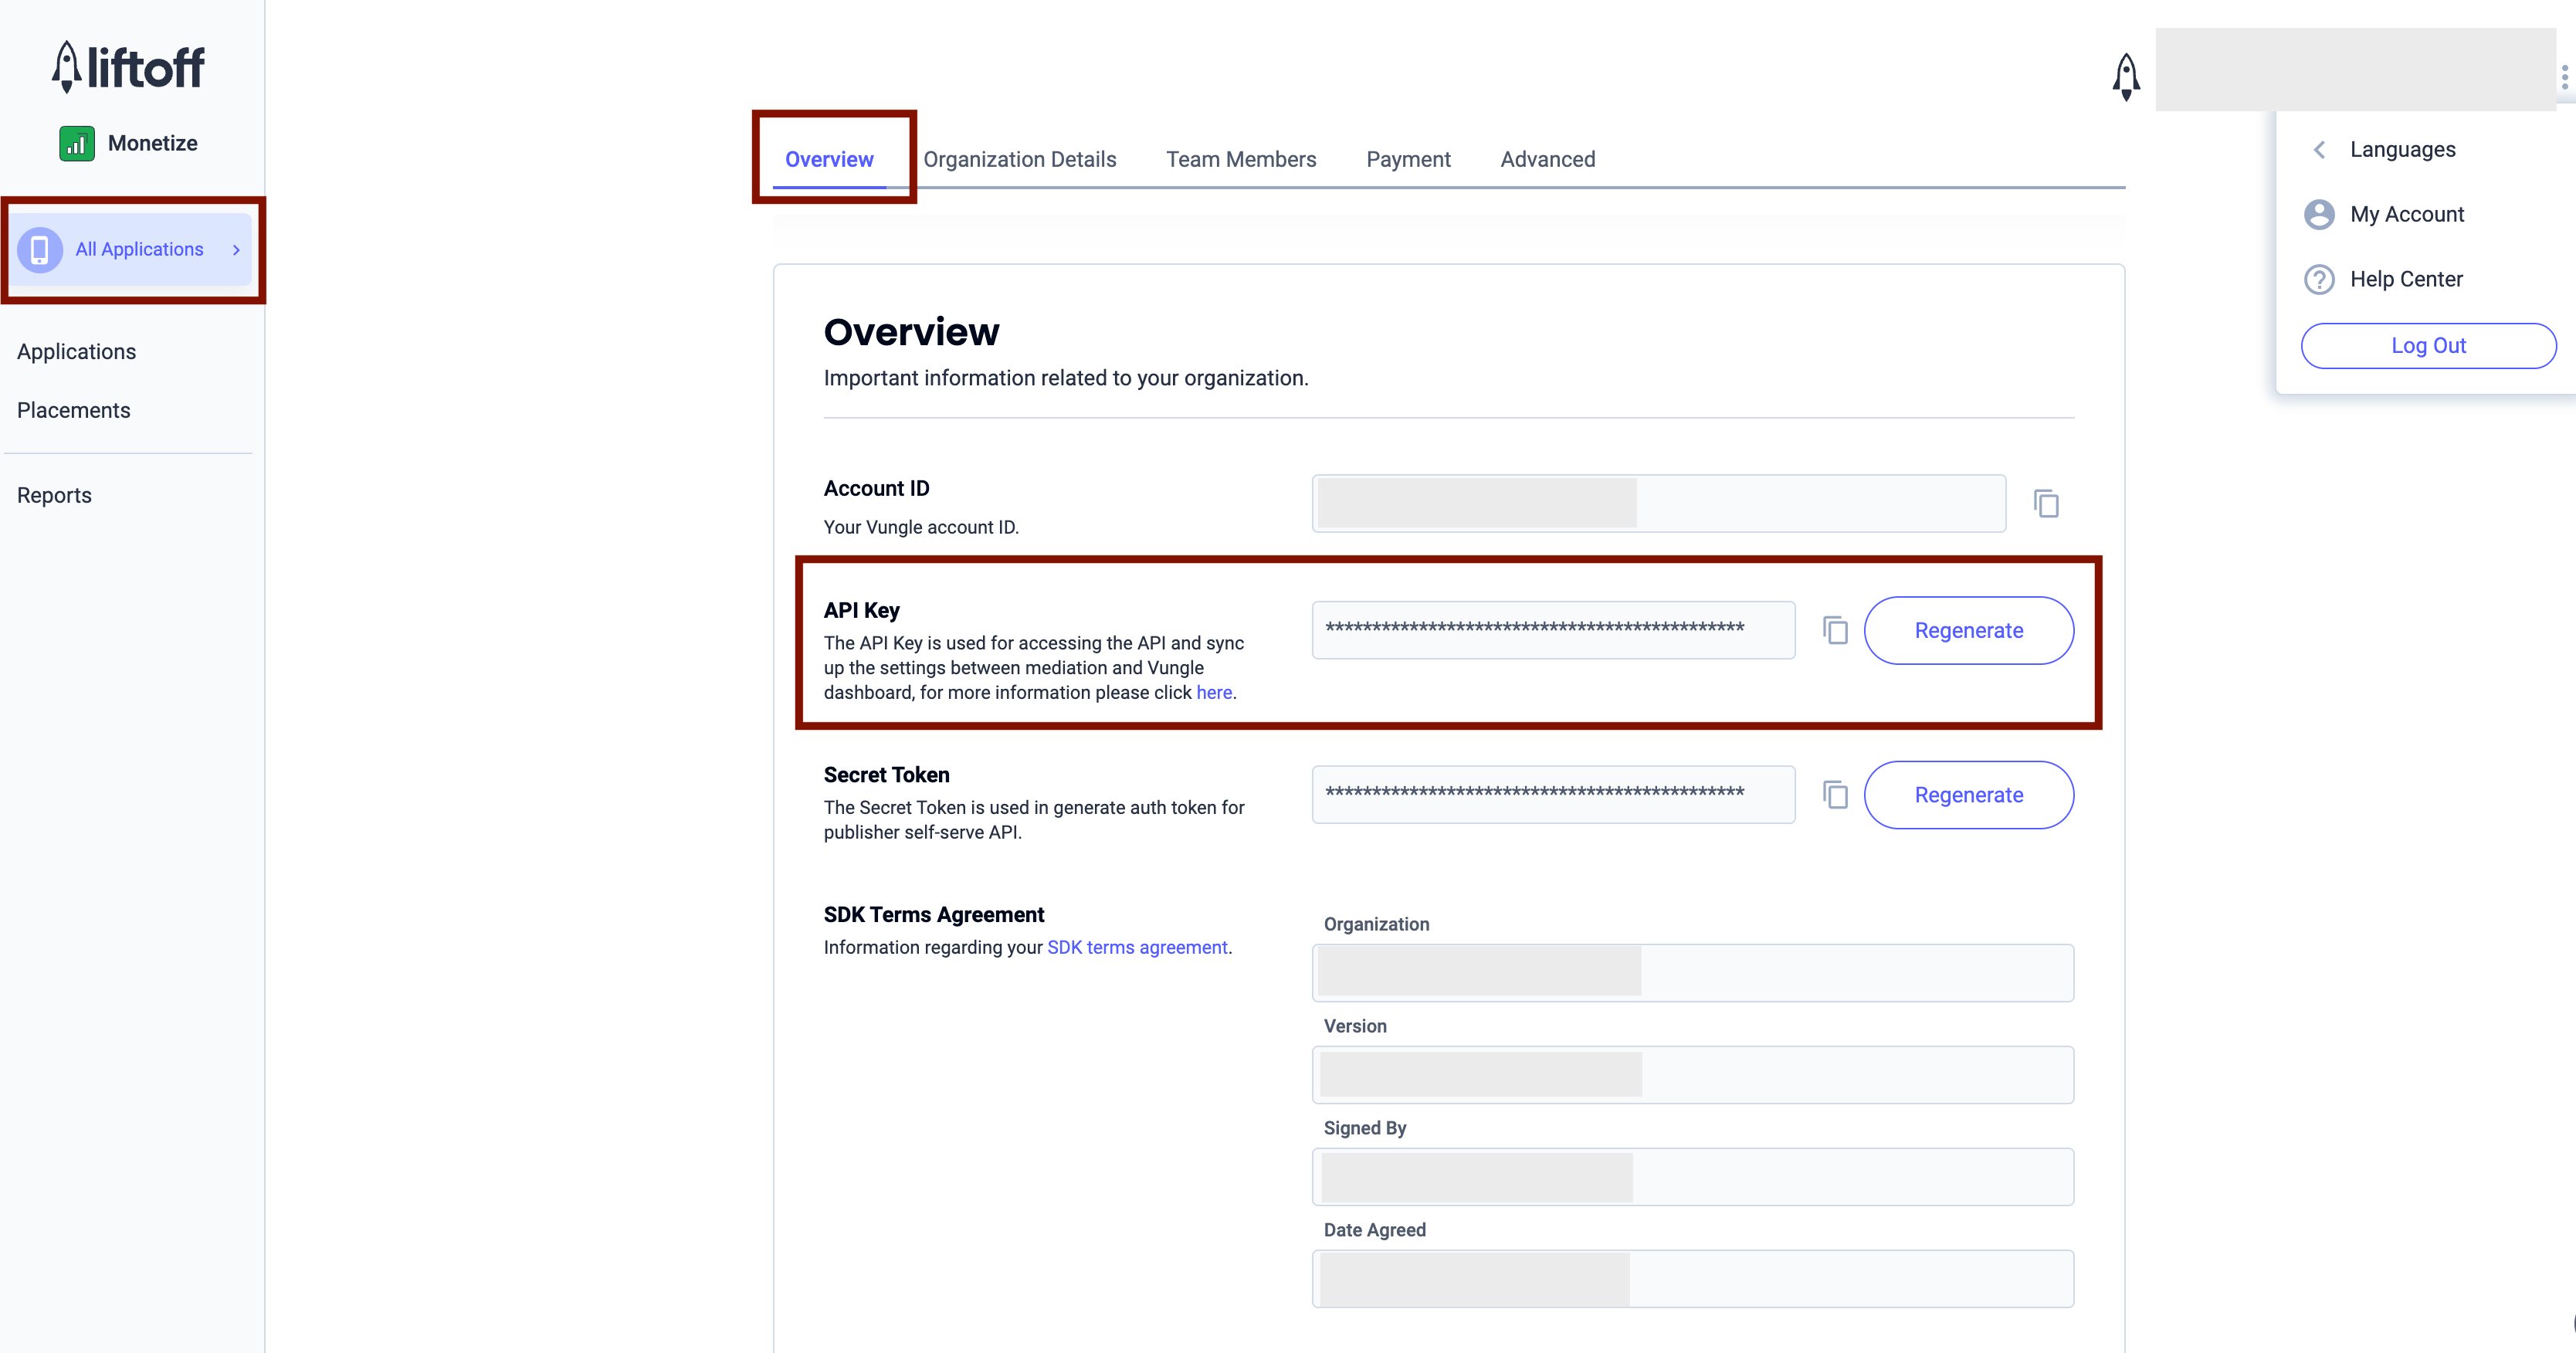Click the phone icon beside All Applications
The height and width of the screenshot is (1353, 2576).
click(x=40, y=249)
